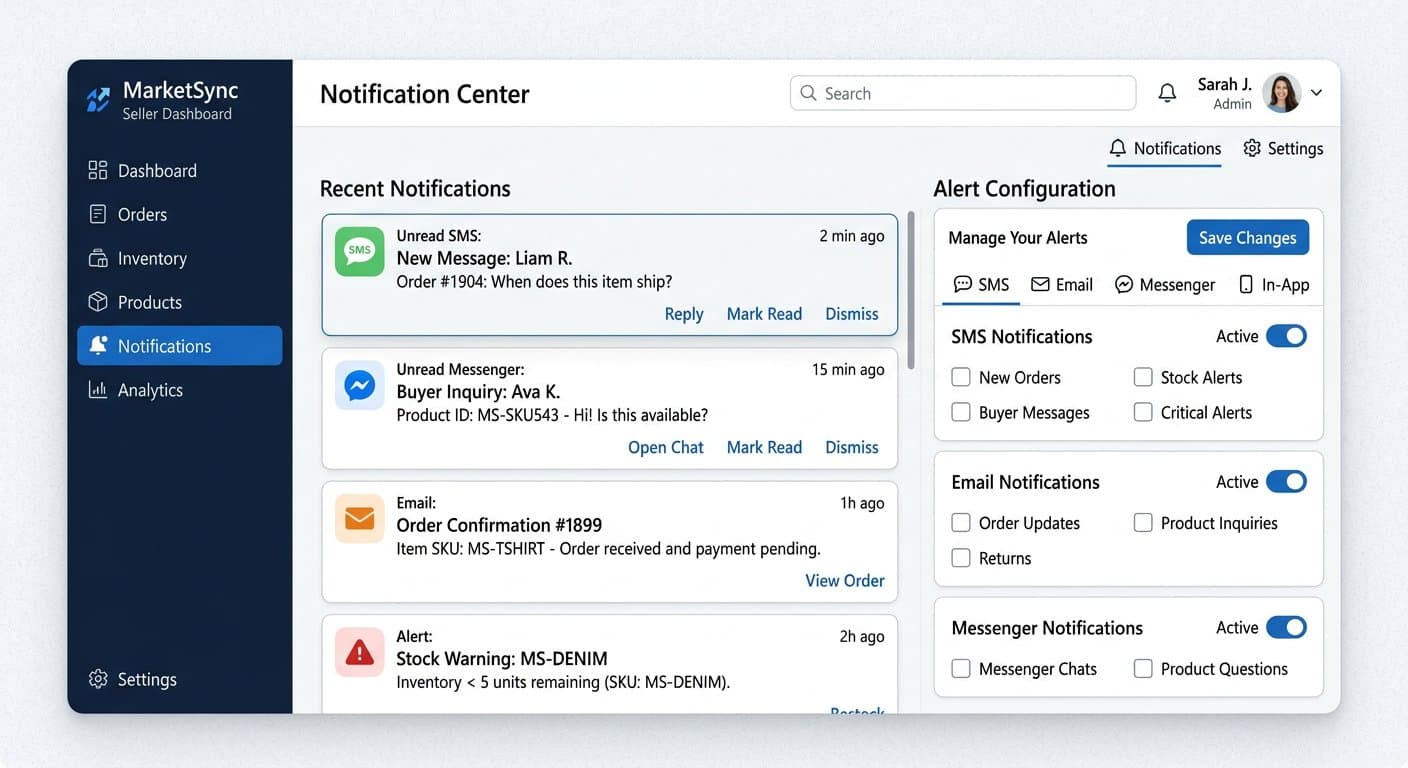This screenshot has width=1408, height=768.
Task: Check the New Orders checkbox
Action: coord(961,377)
